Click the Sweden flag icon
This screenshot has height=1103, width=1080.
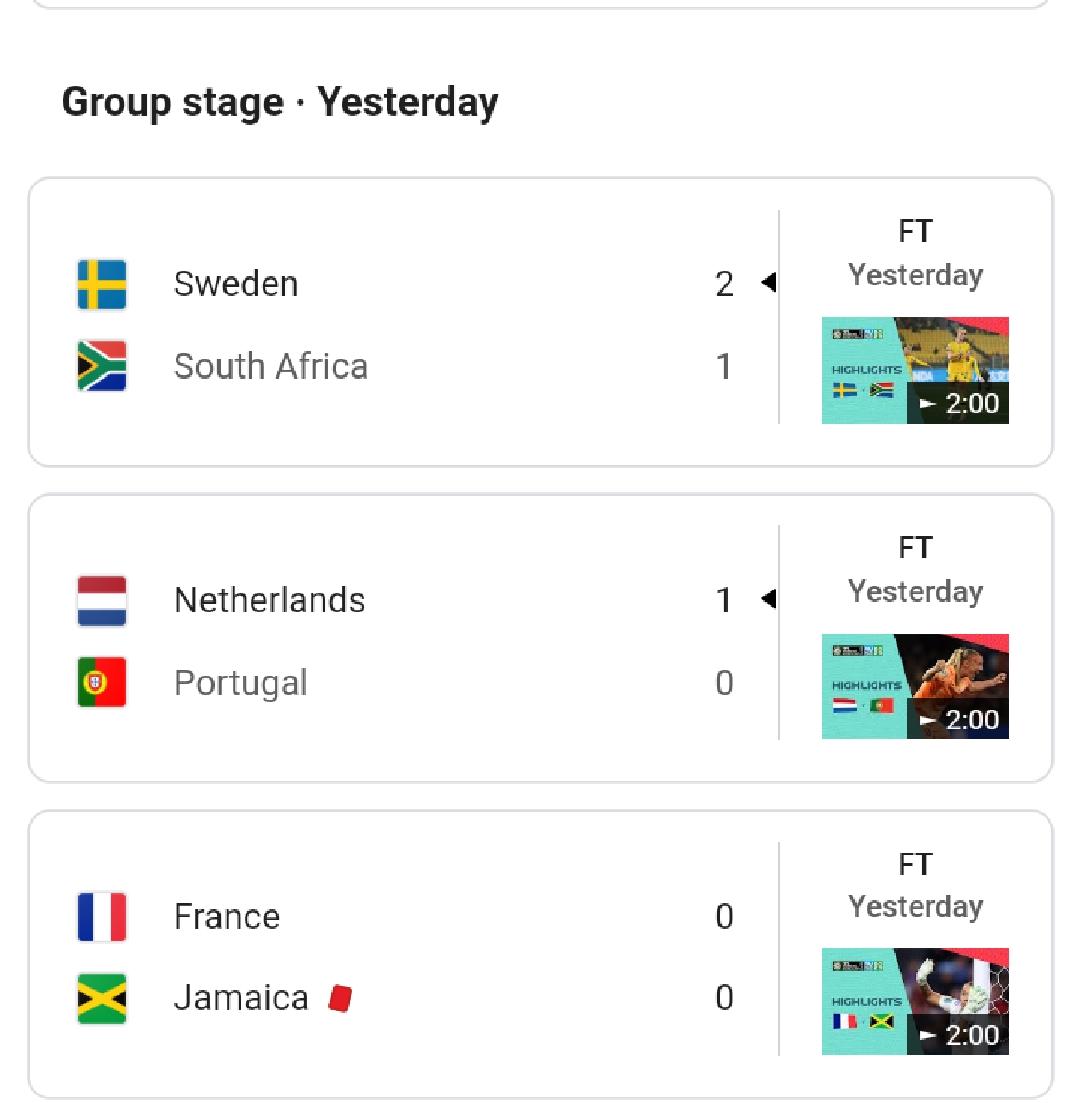102,284
